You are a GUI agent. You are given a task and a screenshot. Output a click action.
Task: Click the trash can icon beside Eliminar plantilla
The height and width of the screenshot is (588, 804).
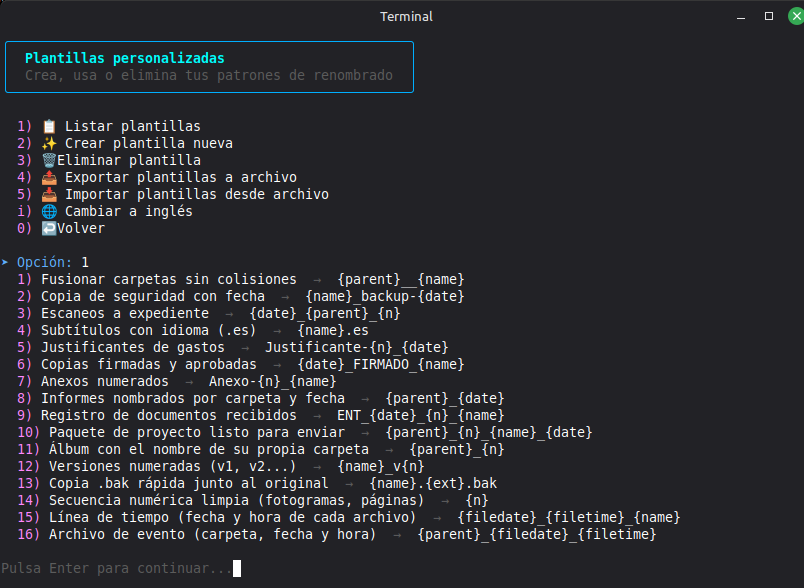coord(49,160)
